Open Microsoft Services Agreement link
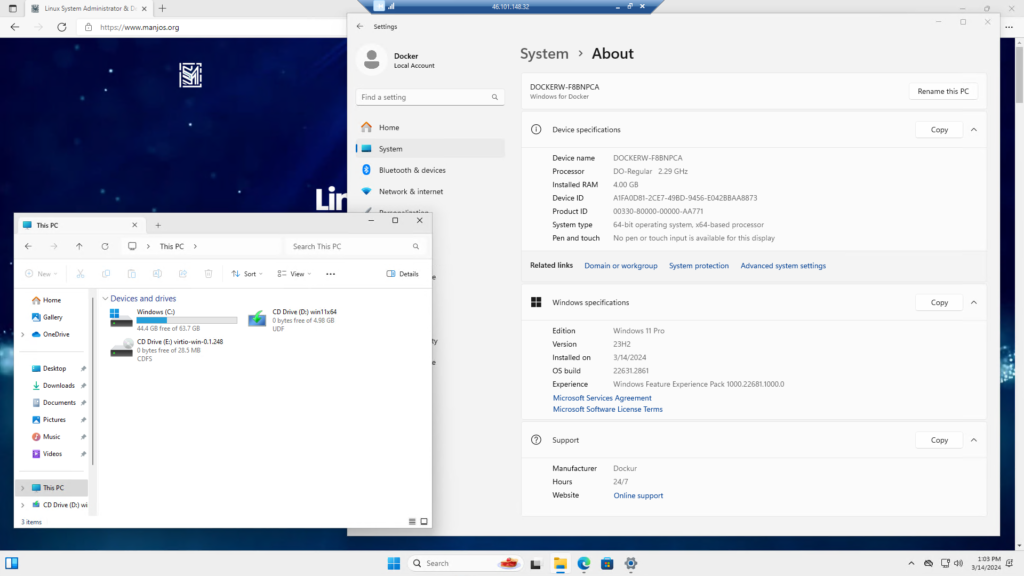Screen dimensions: 1024x576 point(601,398)
